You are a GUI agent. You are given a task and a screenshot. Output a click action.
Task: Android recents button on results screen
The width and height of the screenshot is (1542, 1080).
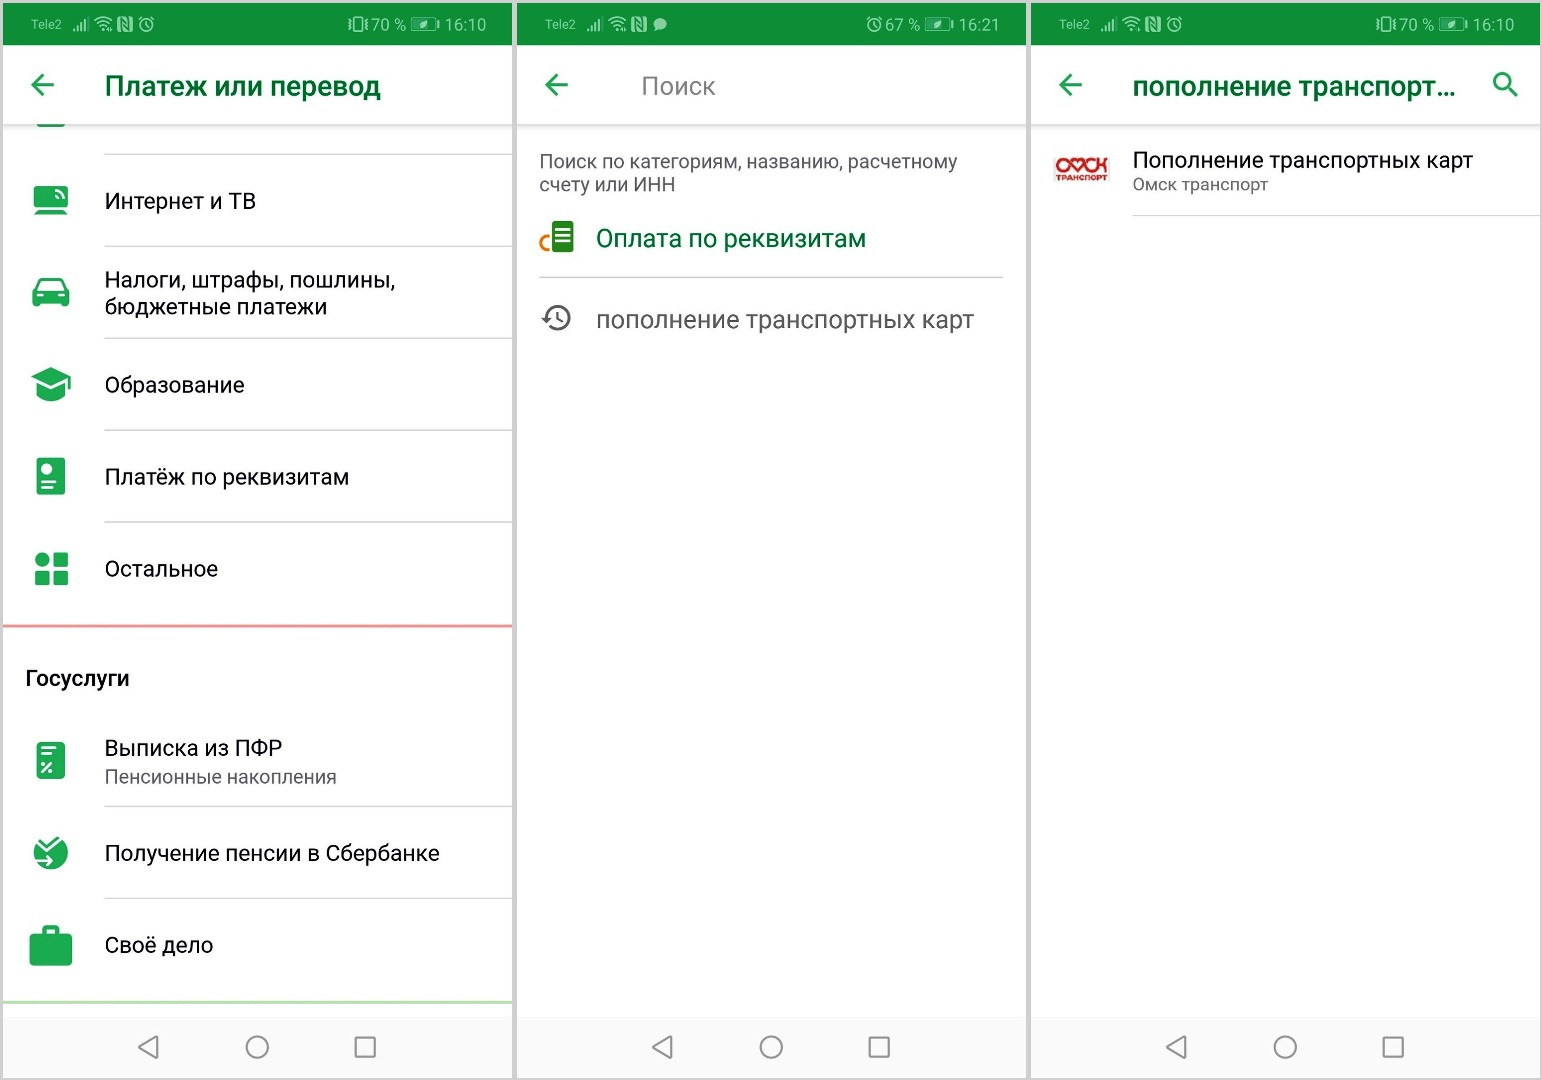click(1393, 1047)
